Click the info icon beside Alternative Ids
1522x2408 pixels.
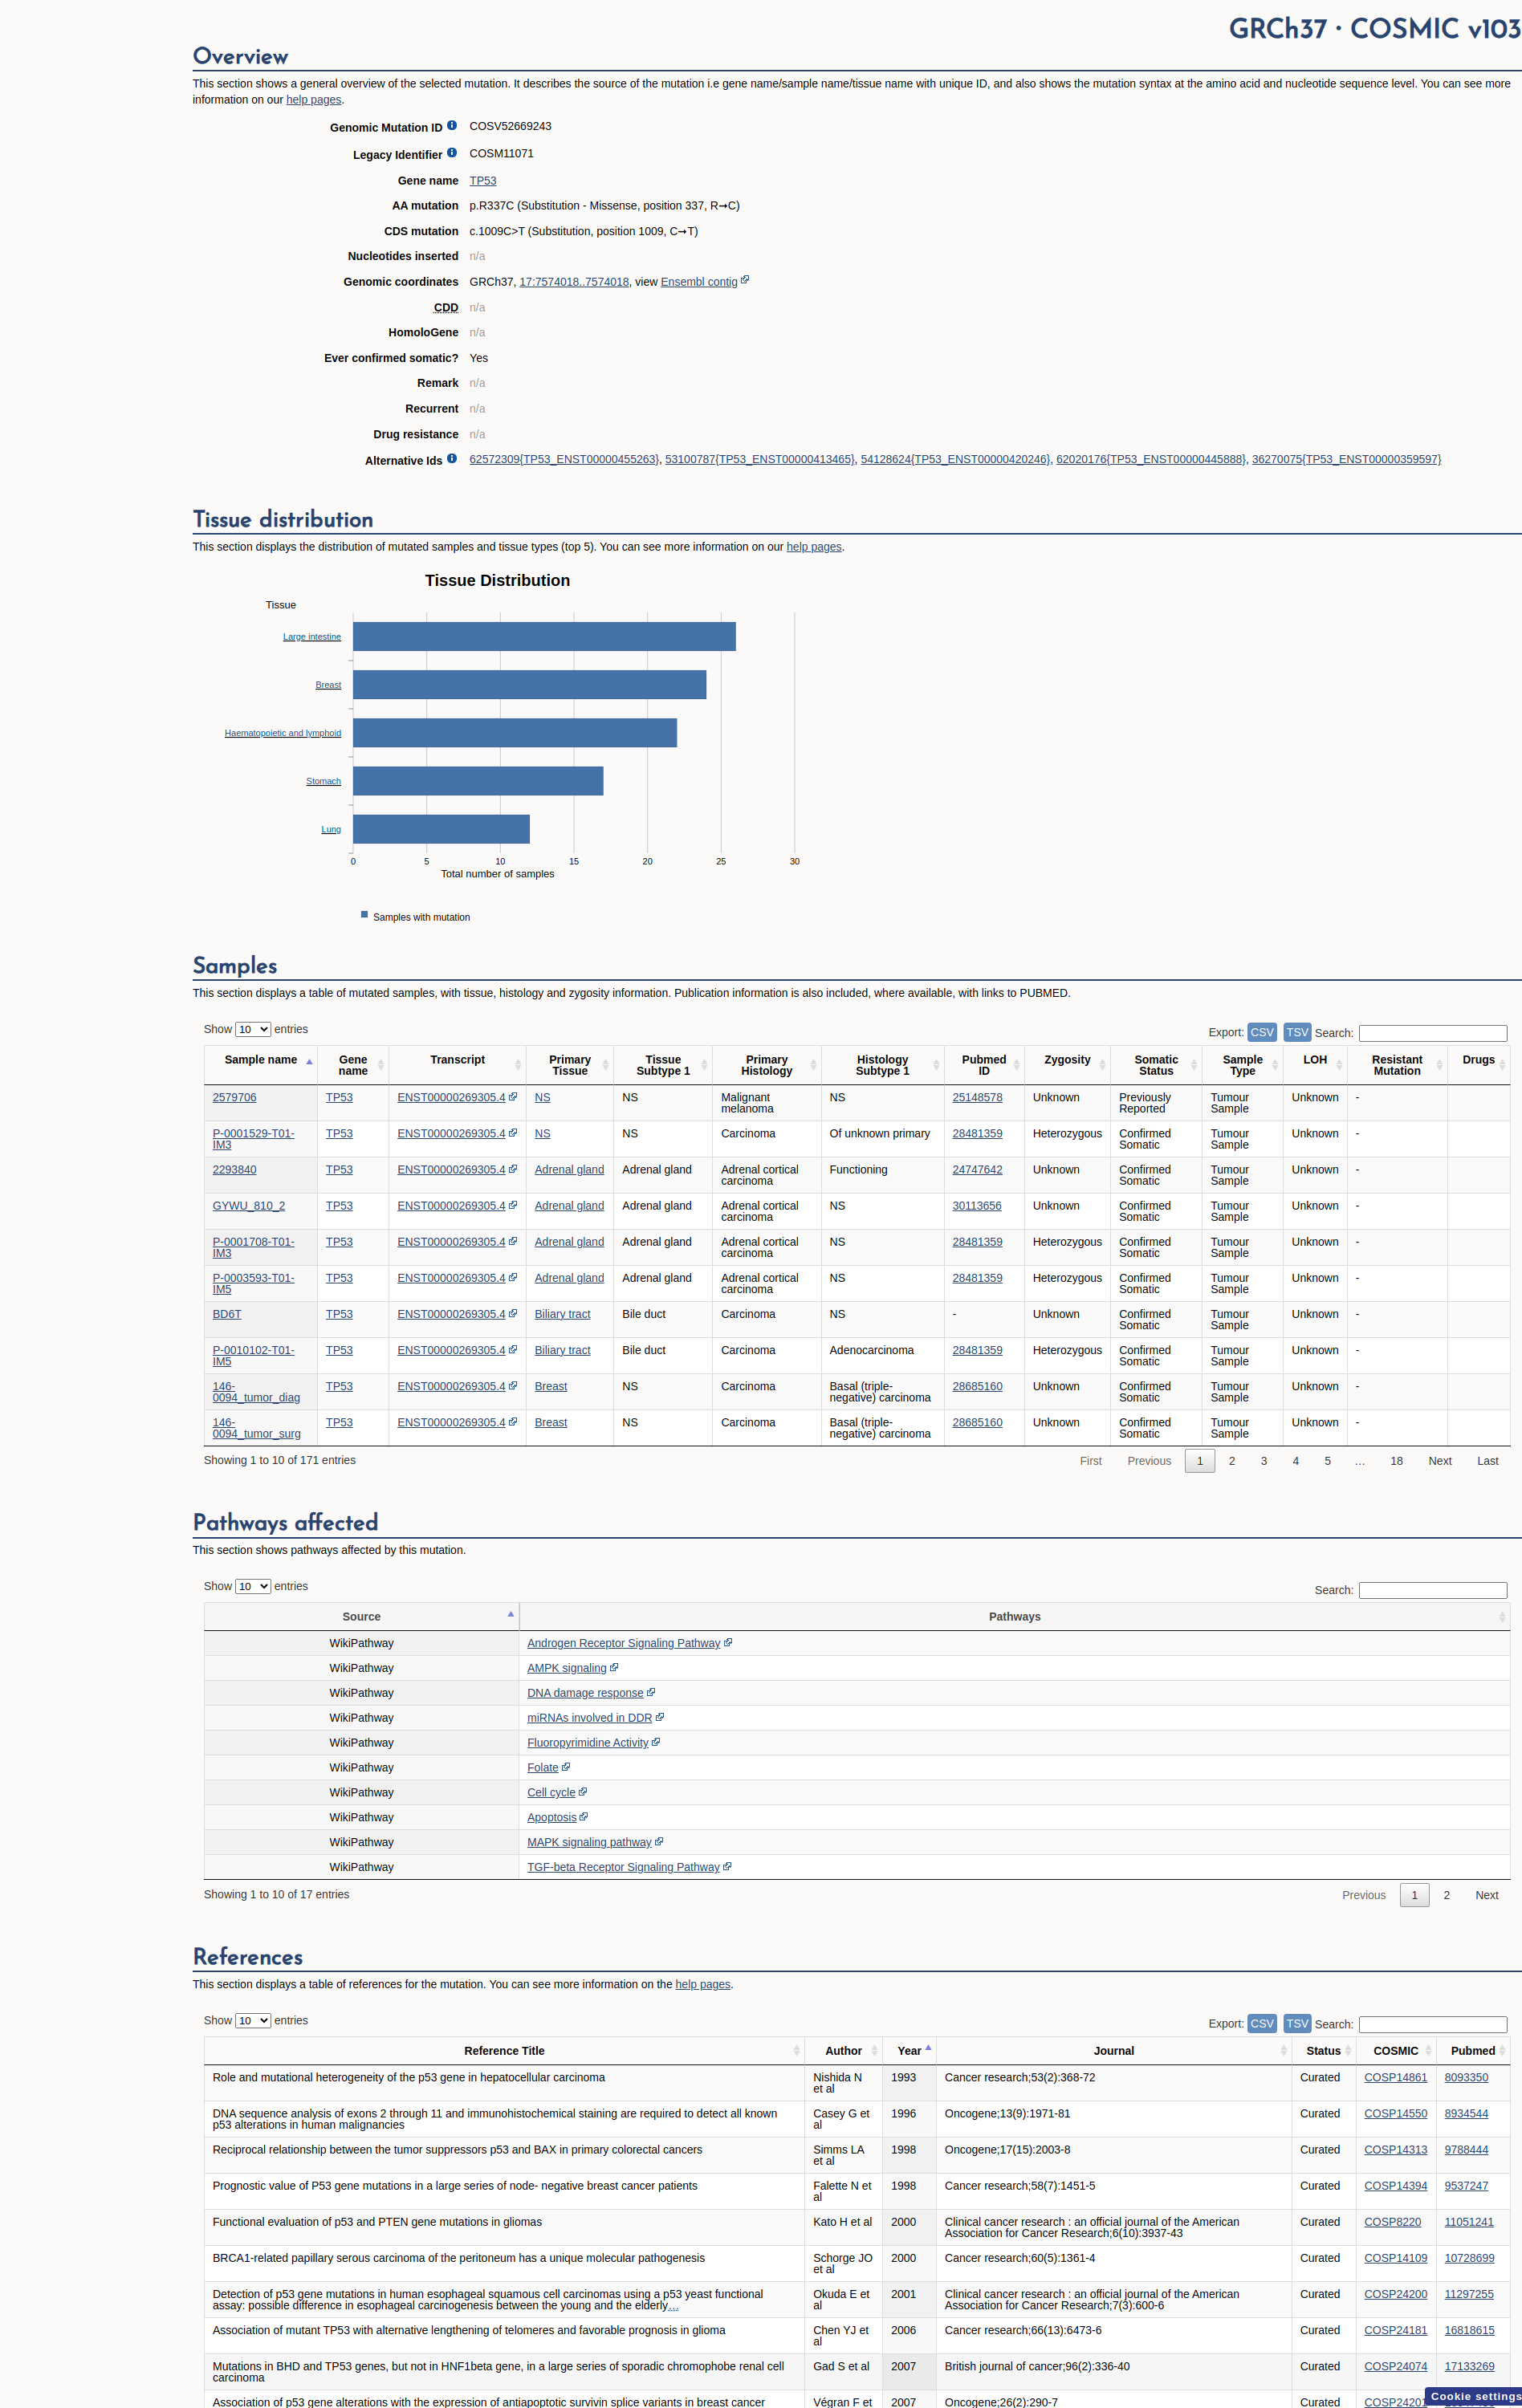click(452, 459)
